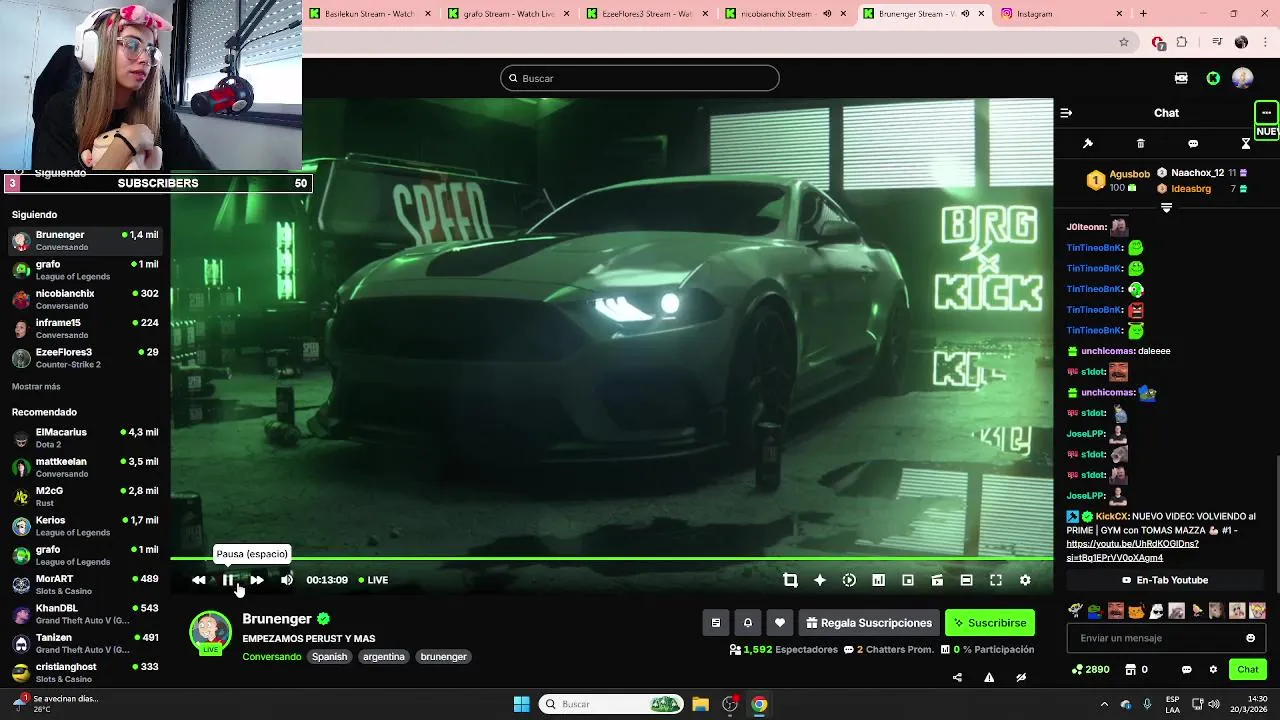The width and height of the screenshot is (1280, 720).
Task: Click the speech bubble icon in chat toolbar
Action: tap(1193, 144)
